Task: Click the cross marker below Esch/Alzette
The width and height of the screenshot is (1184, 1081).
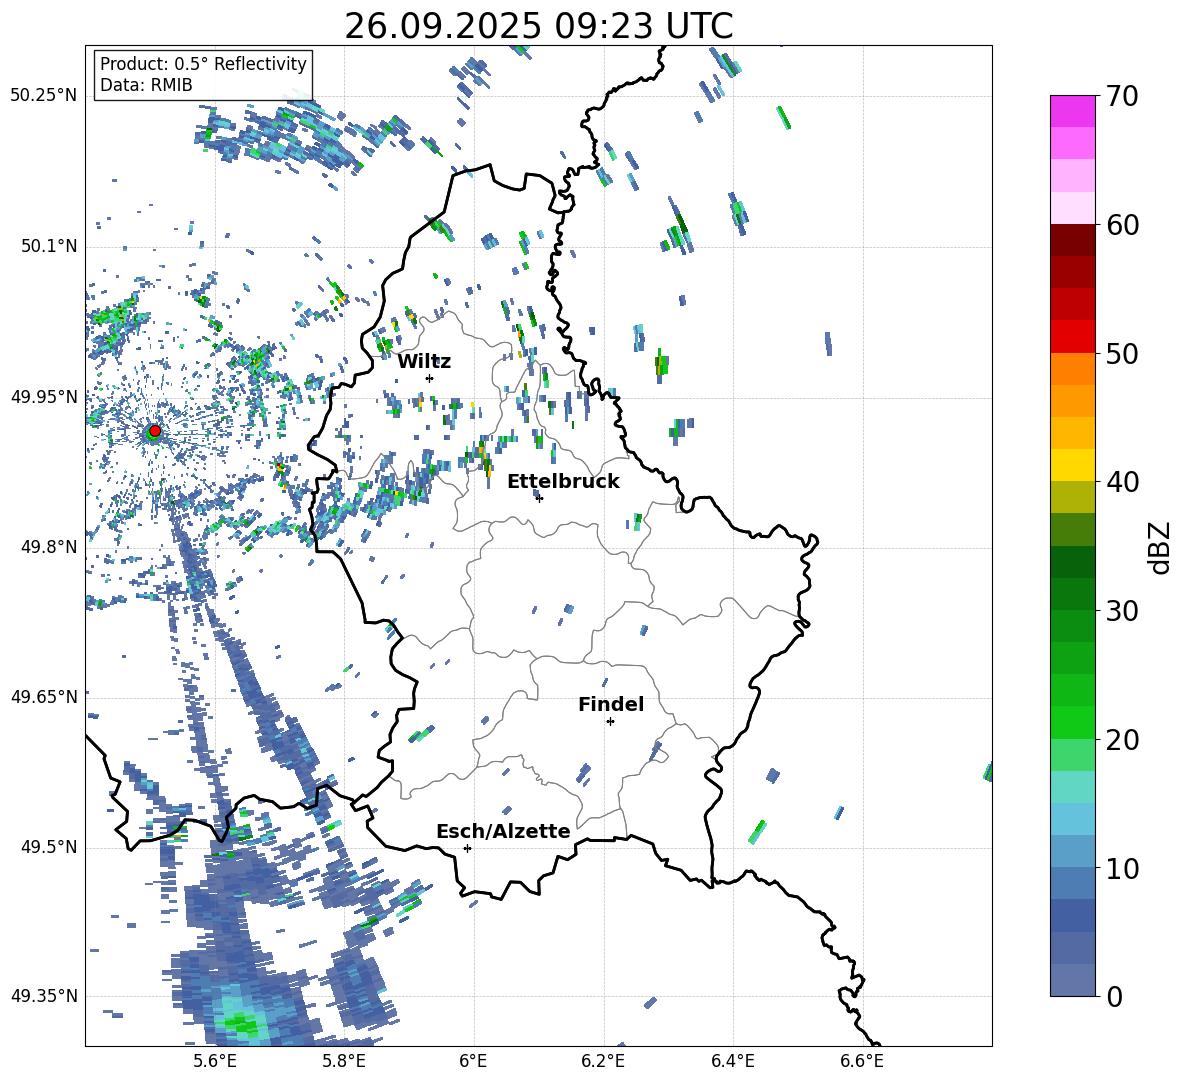Action: tap(467, 848)
